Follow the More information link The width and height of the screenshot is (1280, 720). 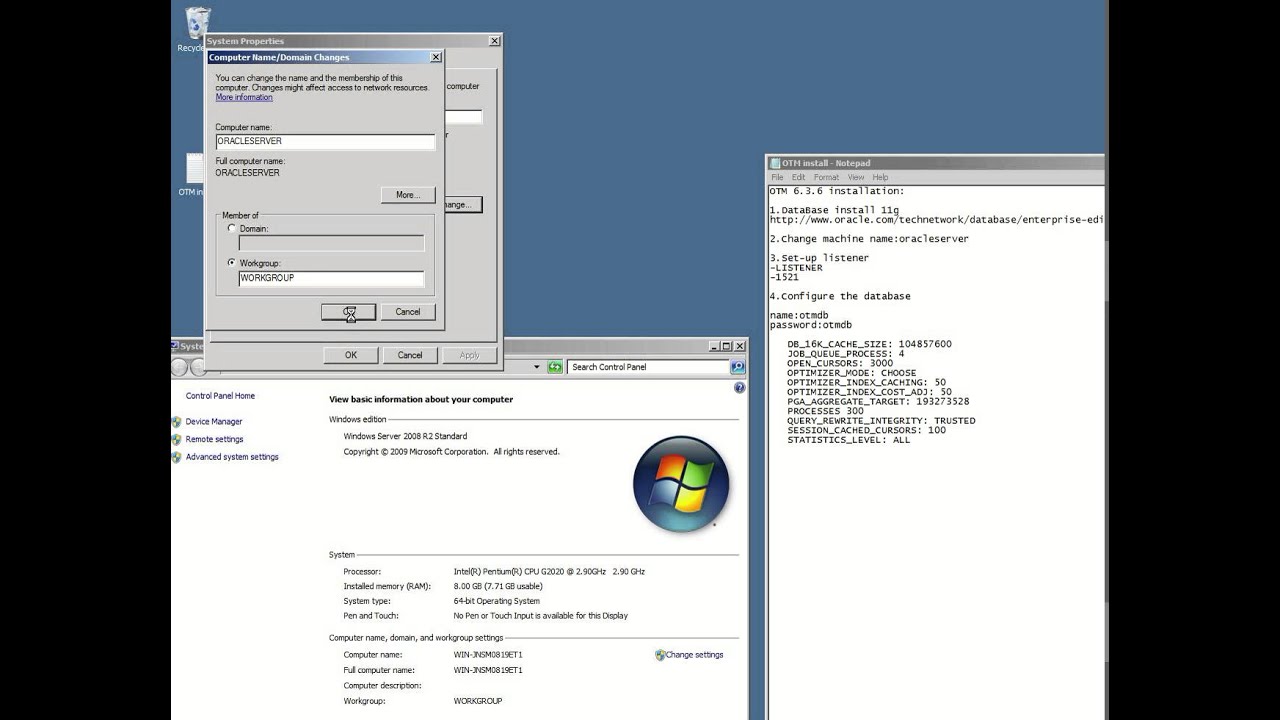(x=244, y=98)
